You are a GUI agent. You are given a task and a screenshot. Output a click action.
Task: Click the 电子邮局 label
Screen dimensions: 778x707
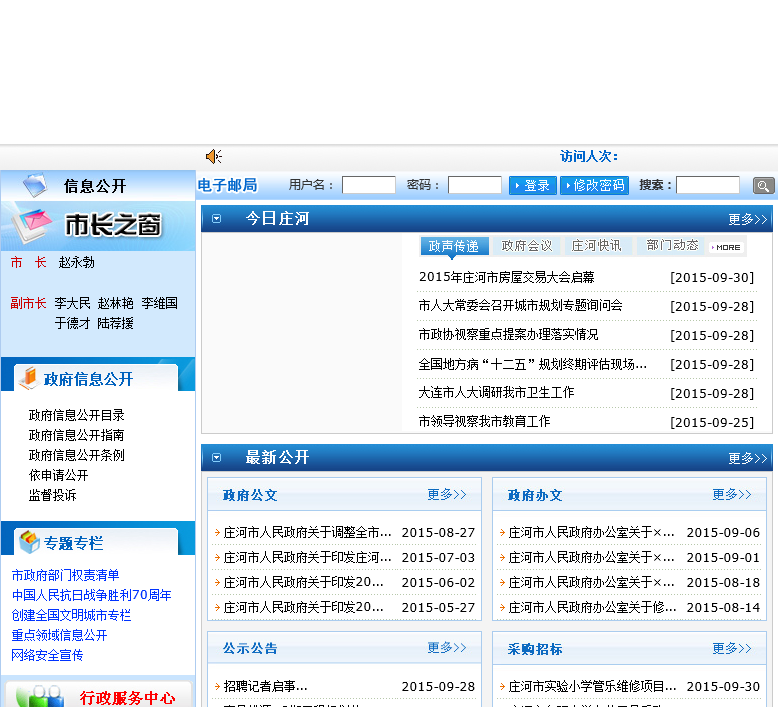click(228, 185)
